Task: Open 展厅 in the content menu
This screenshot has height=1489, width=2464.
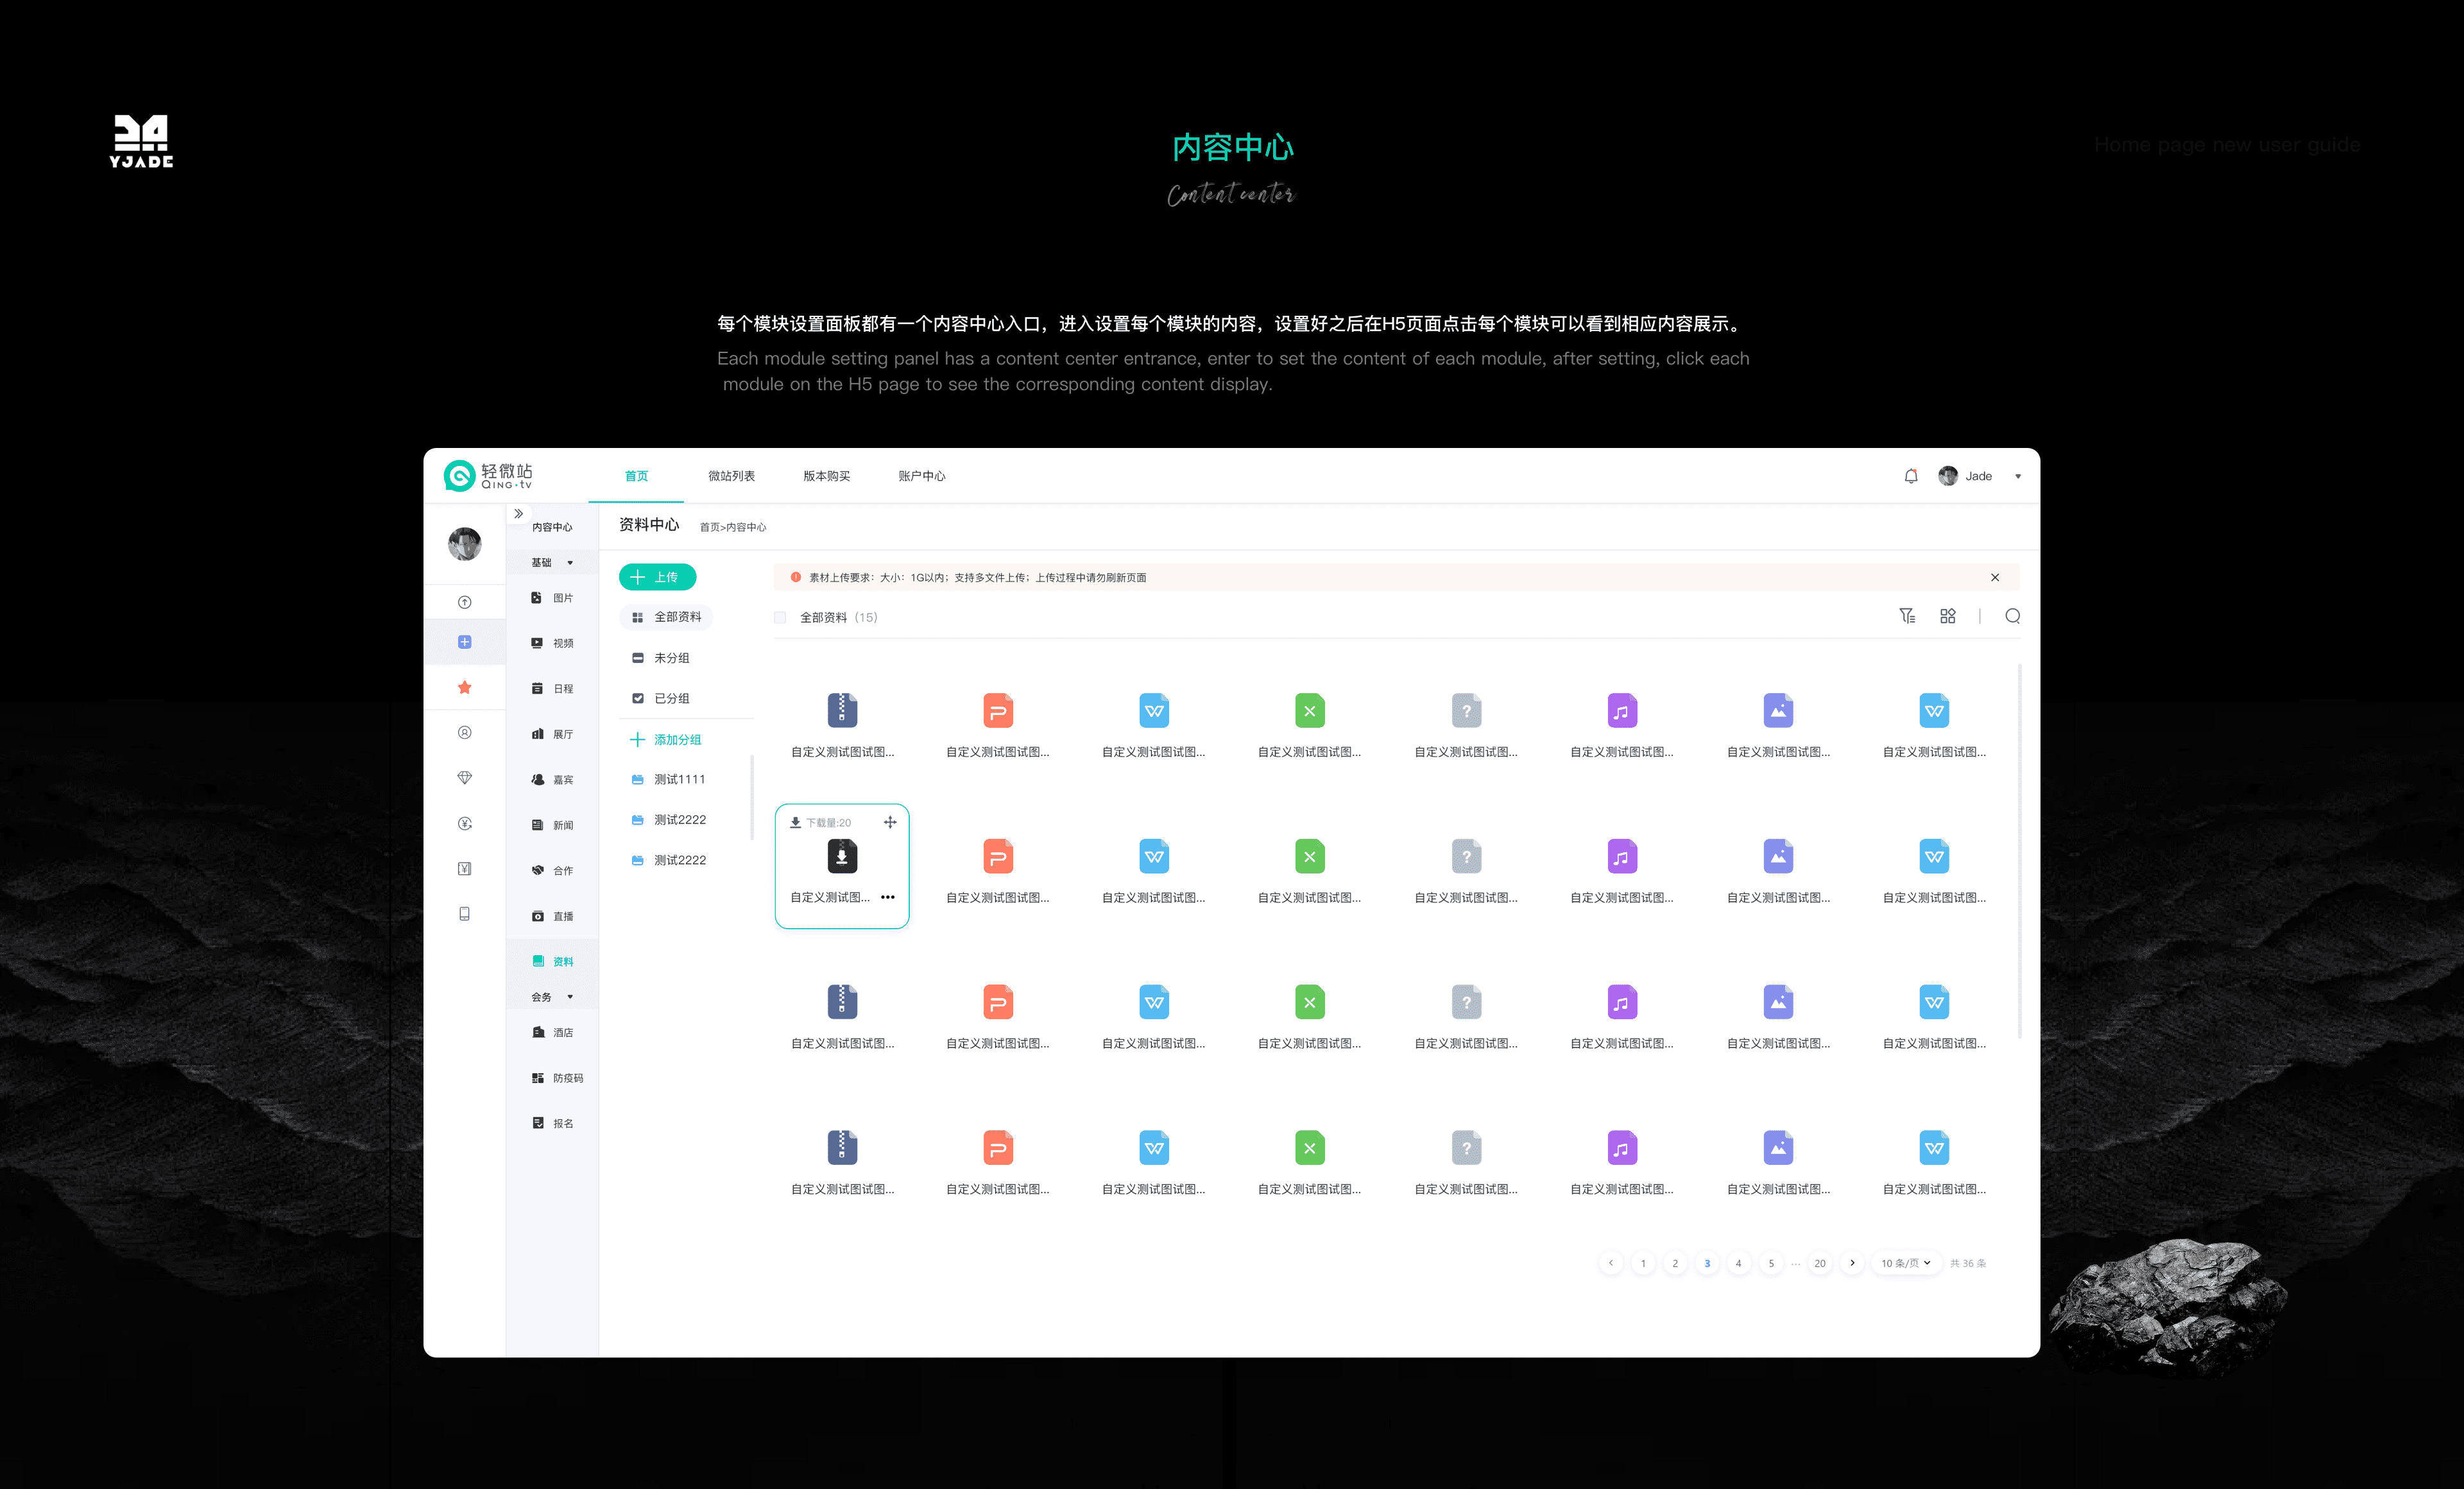Action: point(552,734)
